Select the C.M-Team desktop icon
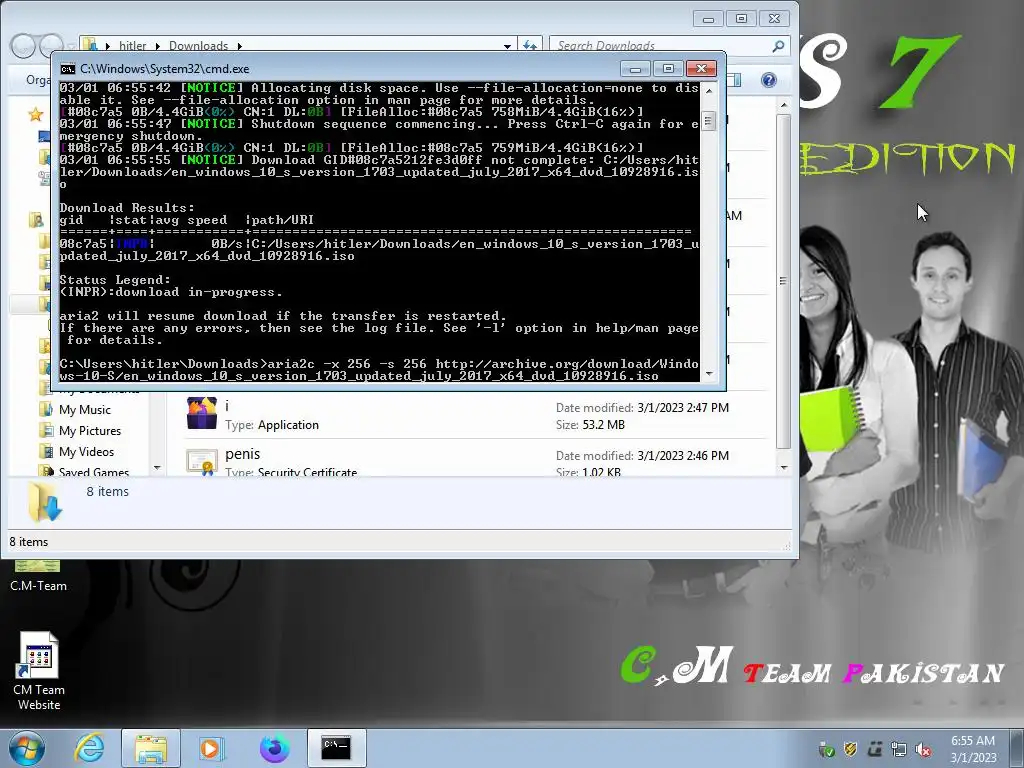The height and width of the screenshot is (768, 1024). pos(39,576)
